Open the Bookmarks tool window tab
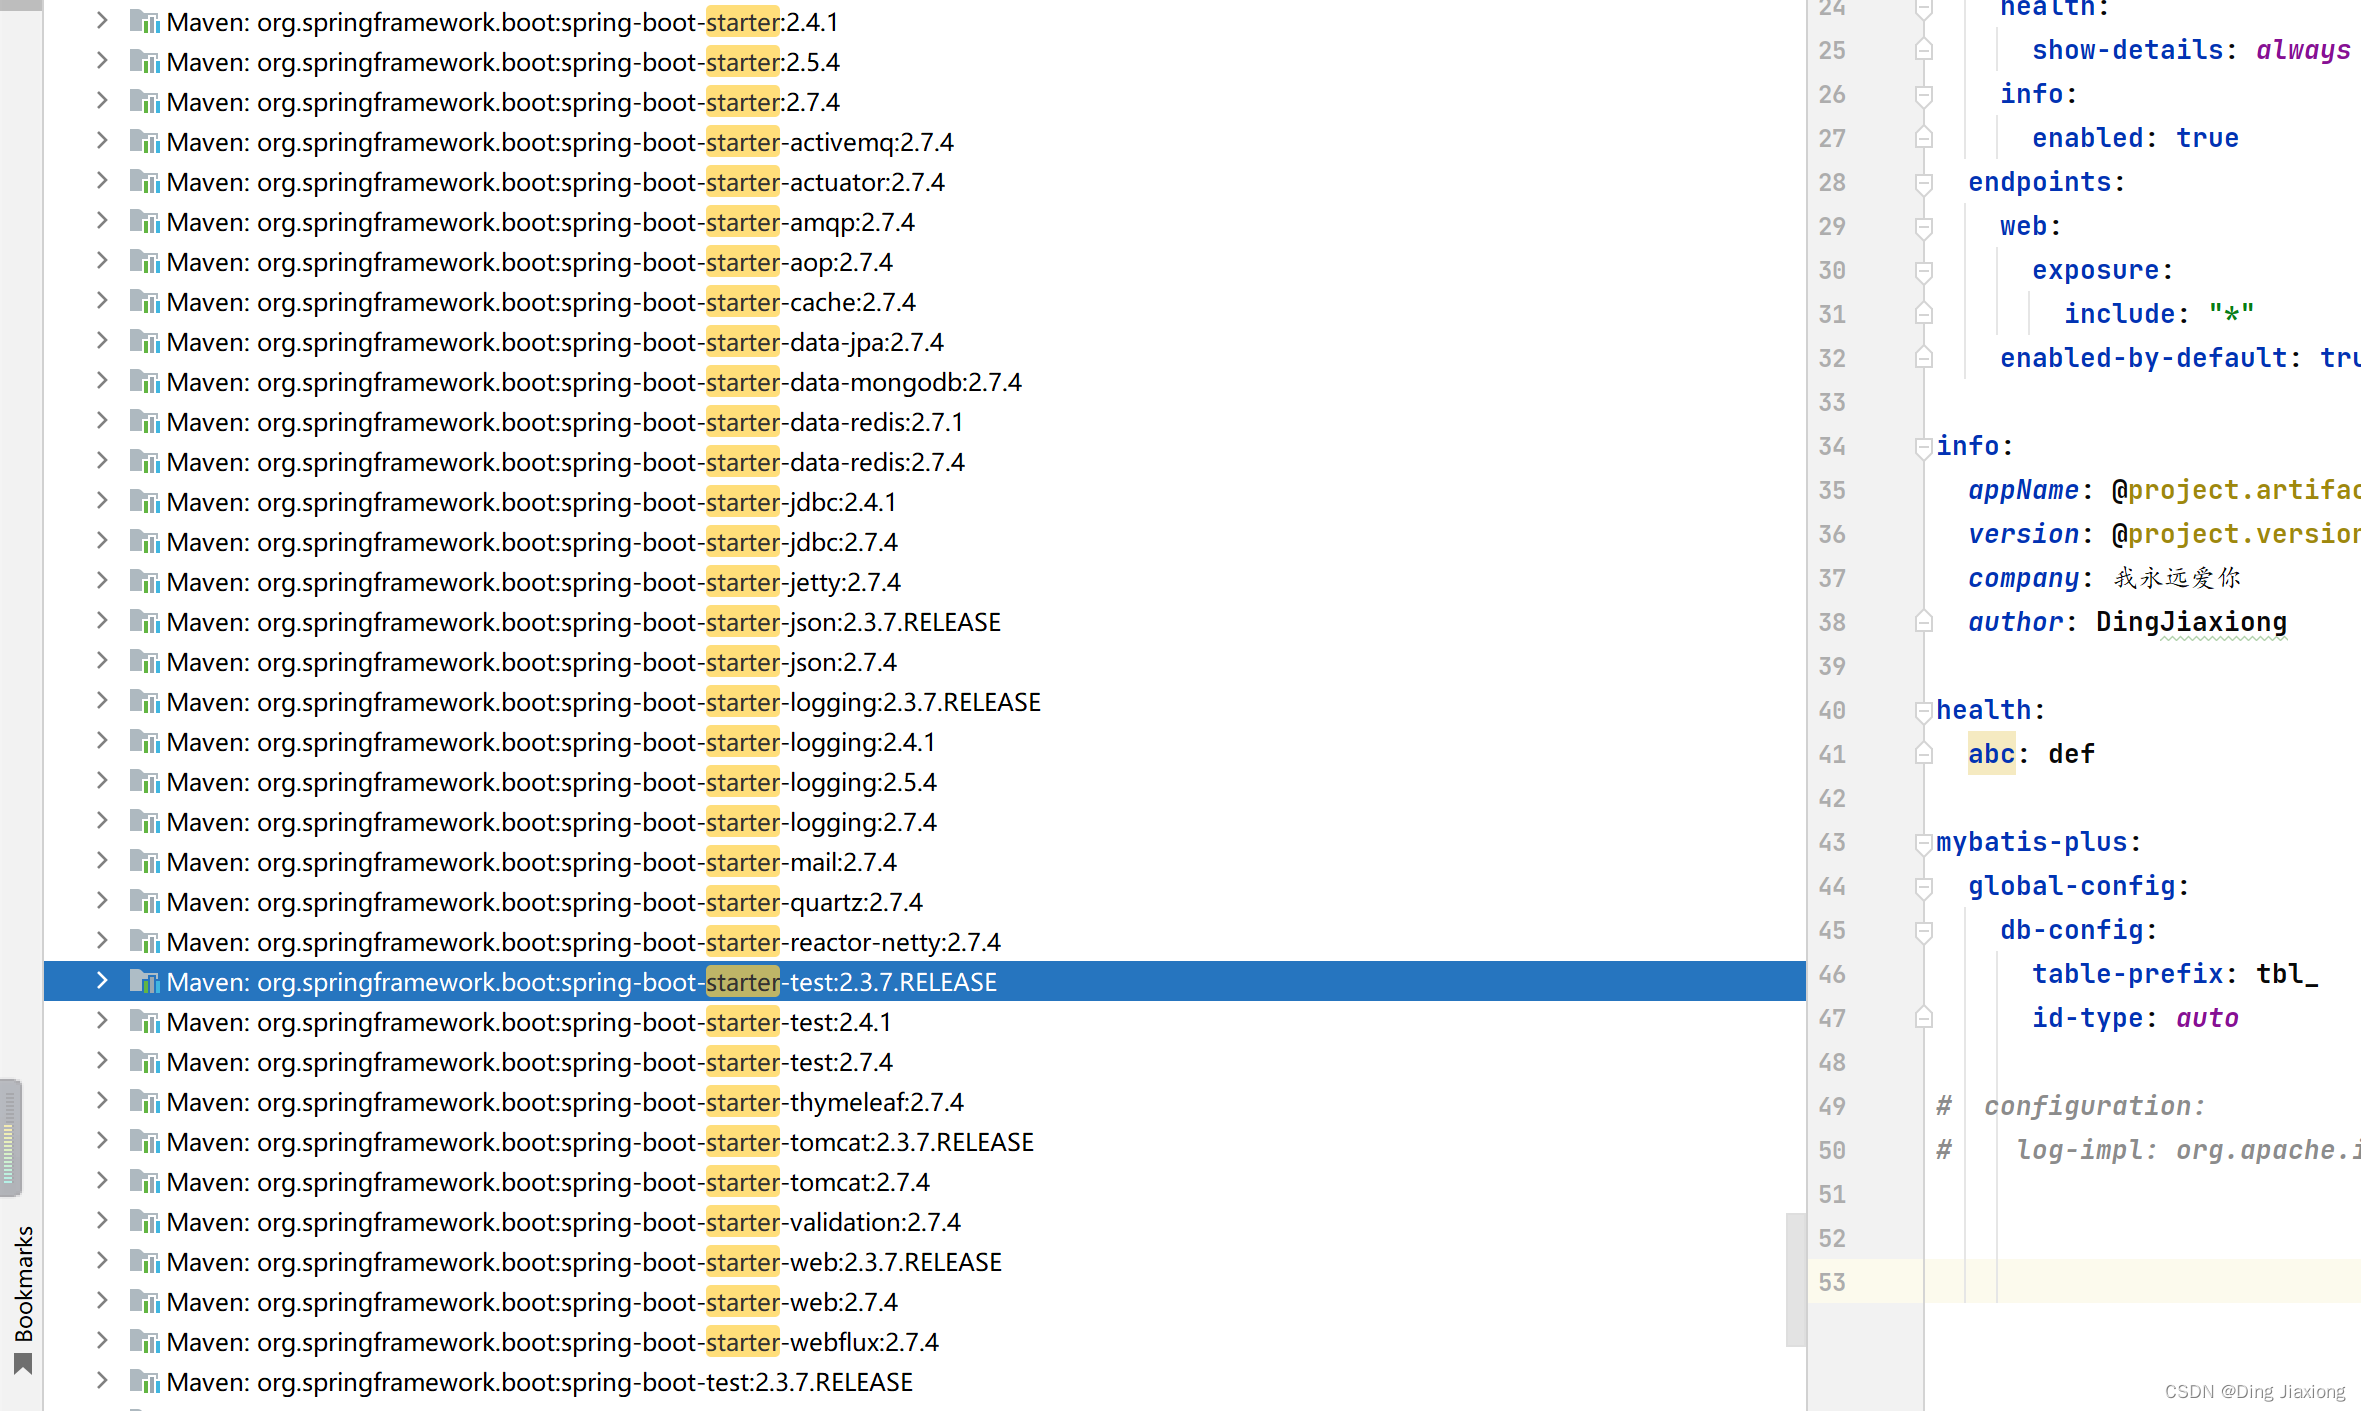The width and height of the screenshot is (2361, 1411). (23, 1298)
